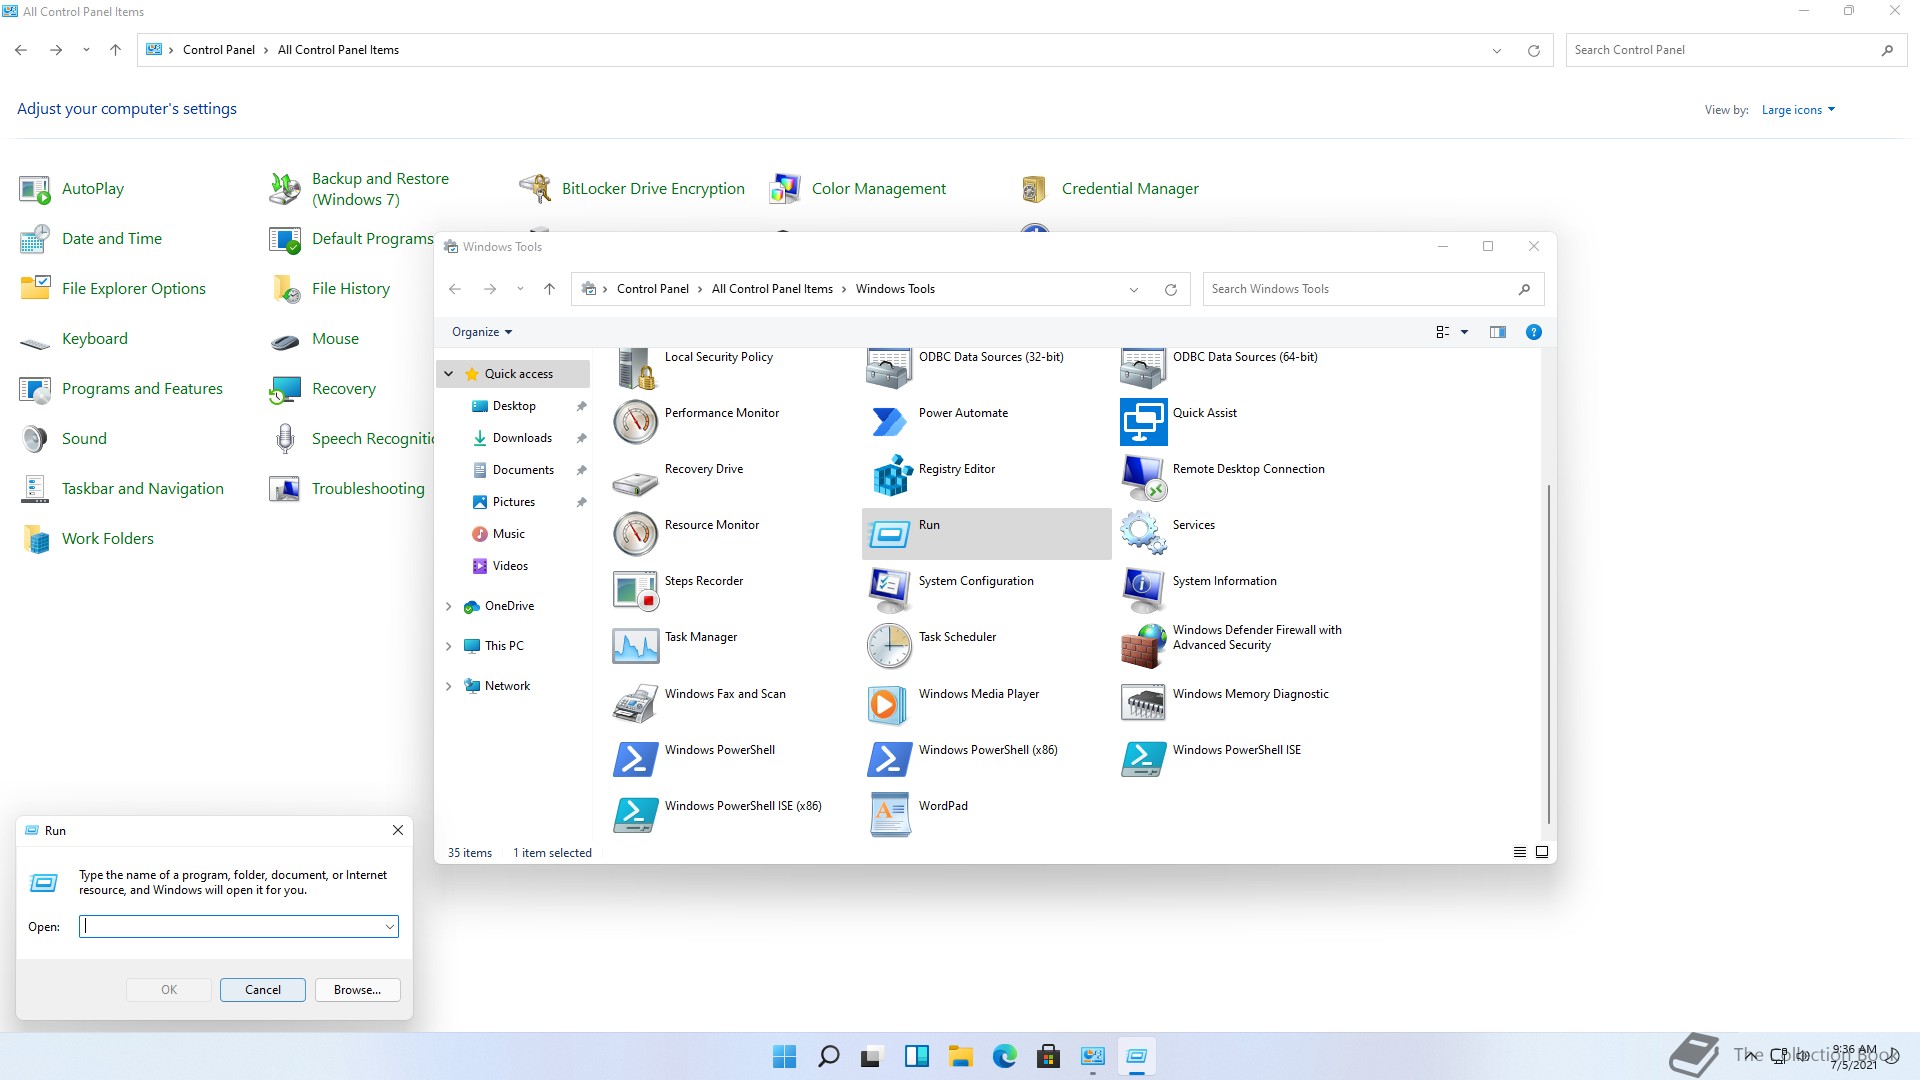Screen dimensions: 1920x1080
Task: Switch to details view in status bar
Action: coord(1519,852)
